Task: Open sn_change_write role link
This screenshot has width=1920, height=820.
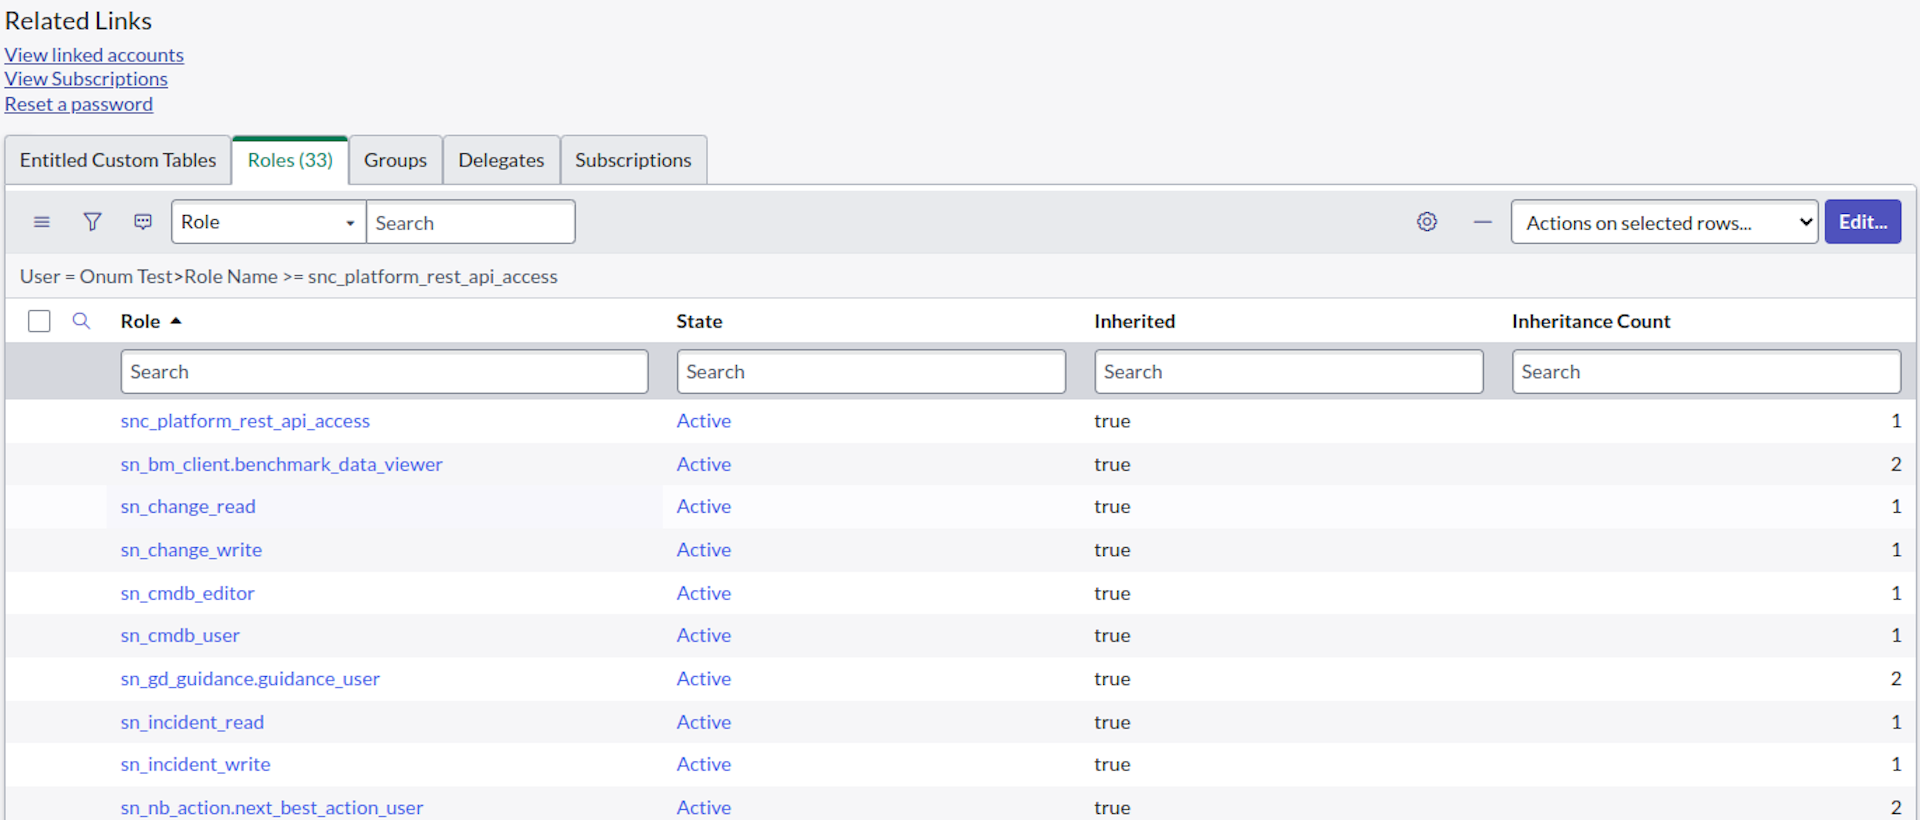Action: click(191, 550)
